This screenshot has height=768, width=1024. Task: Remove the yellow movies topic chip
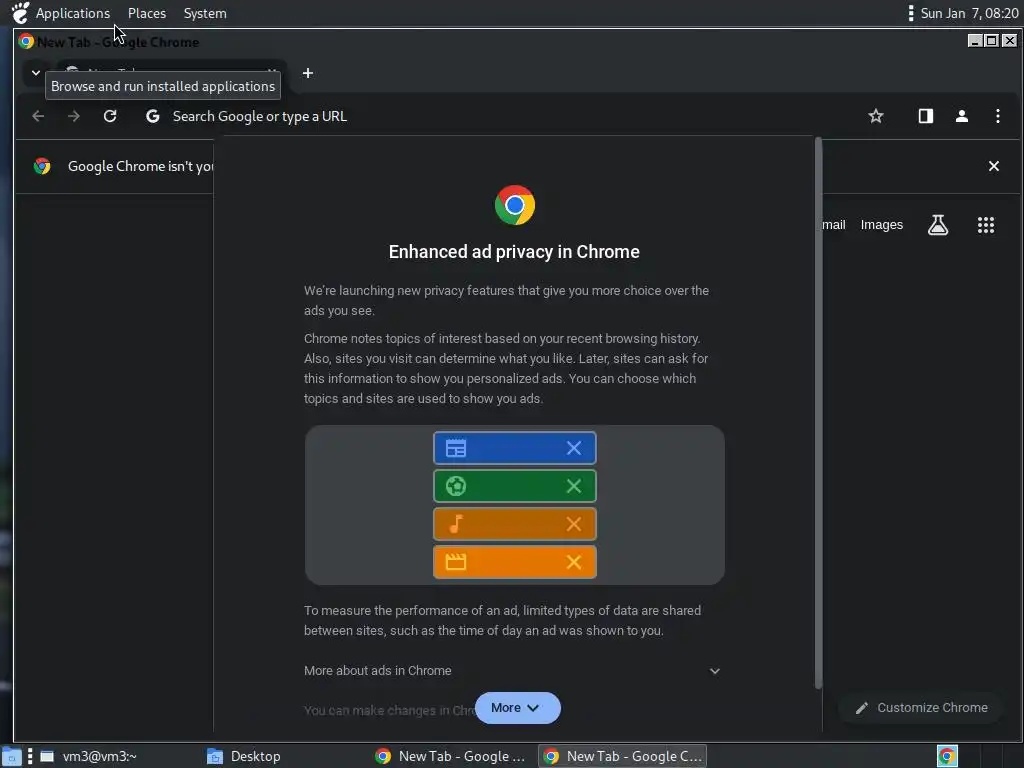point(573,562)
